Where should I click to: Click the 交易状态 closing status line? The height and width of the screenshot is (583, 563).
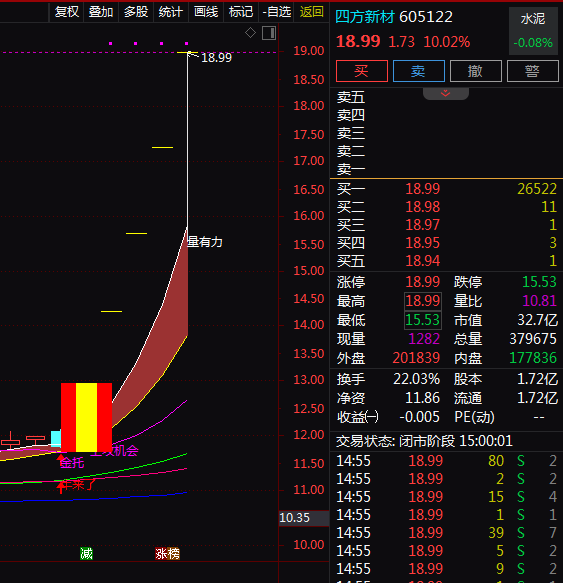[424, 441]
